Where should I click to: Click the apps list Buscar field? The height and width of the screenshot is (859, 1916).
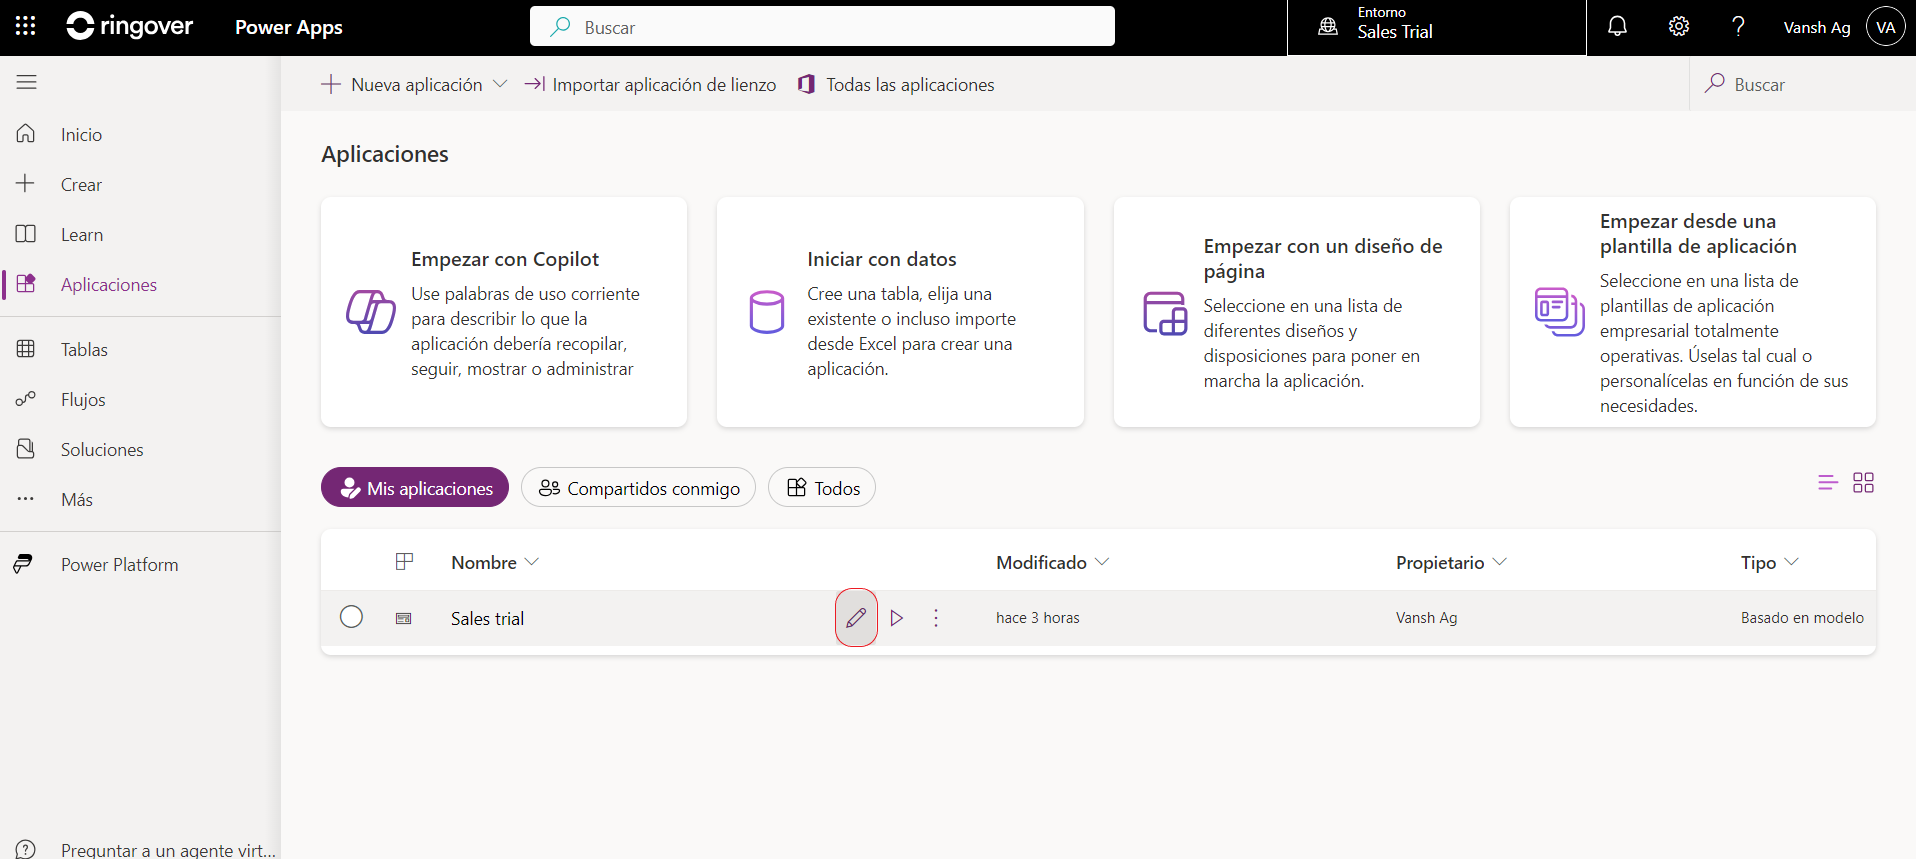pos(1802,84)
